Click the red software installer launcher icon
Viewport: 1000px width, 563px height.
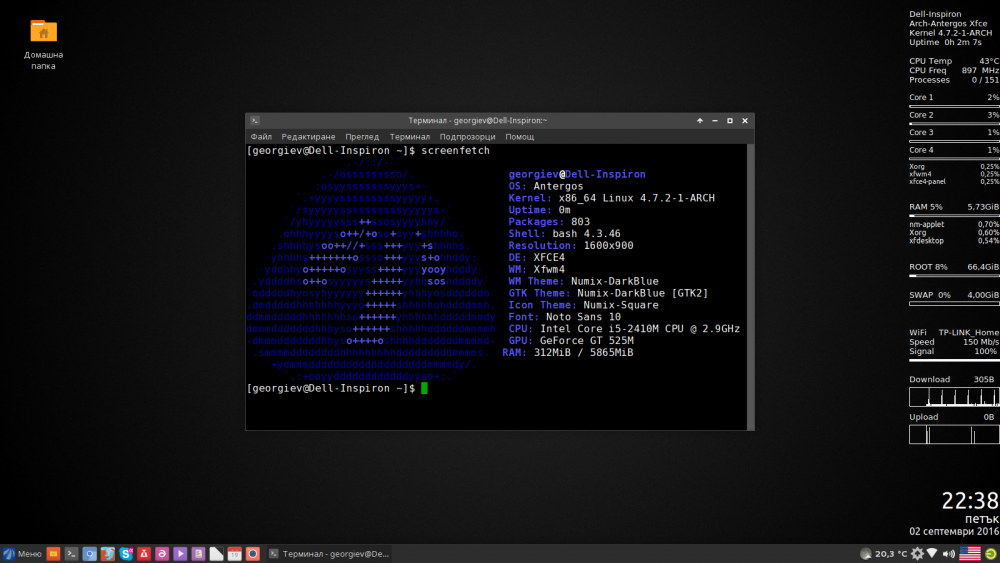pyautogui.click(x=144, y=553)
